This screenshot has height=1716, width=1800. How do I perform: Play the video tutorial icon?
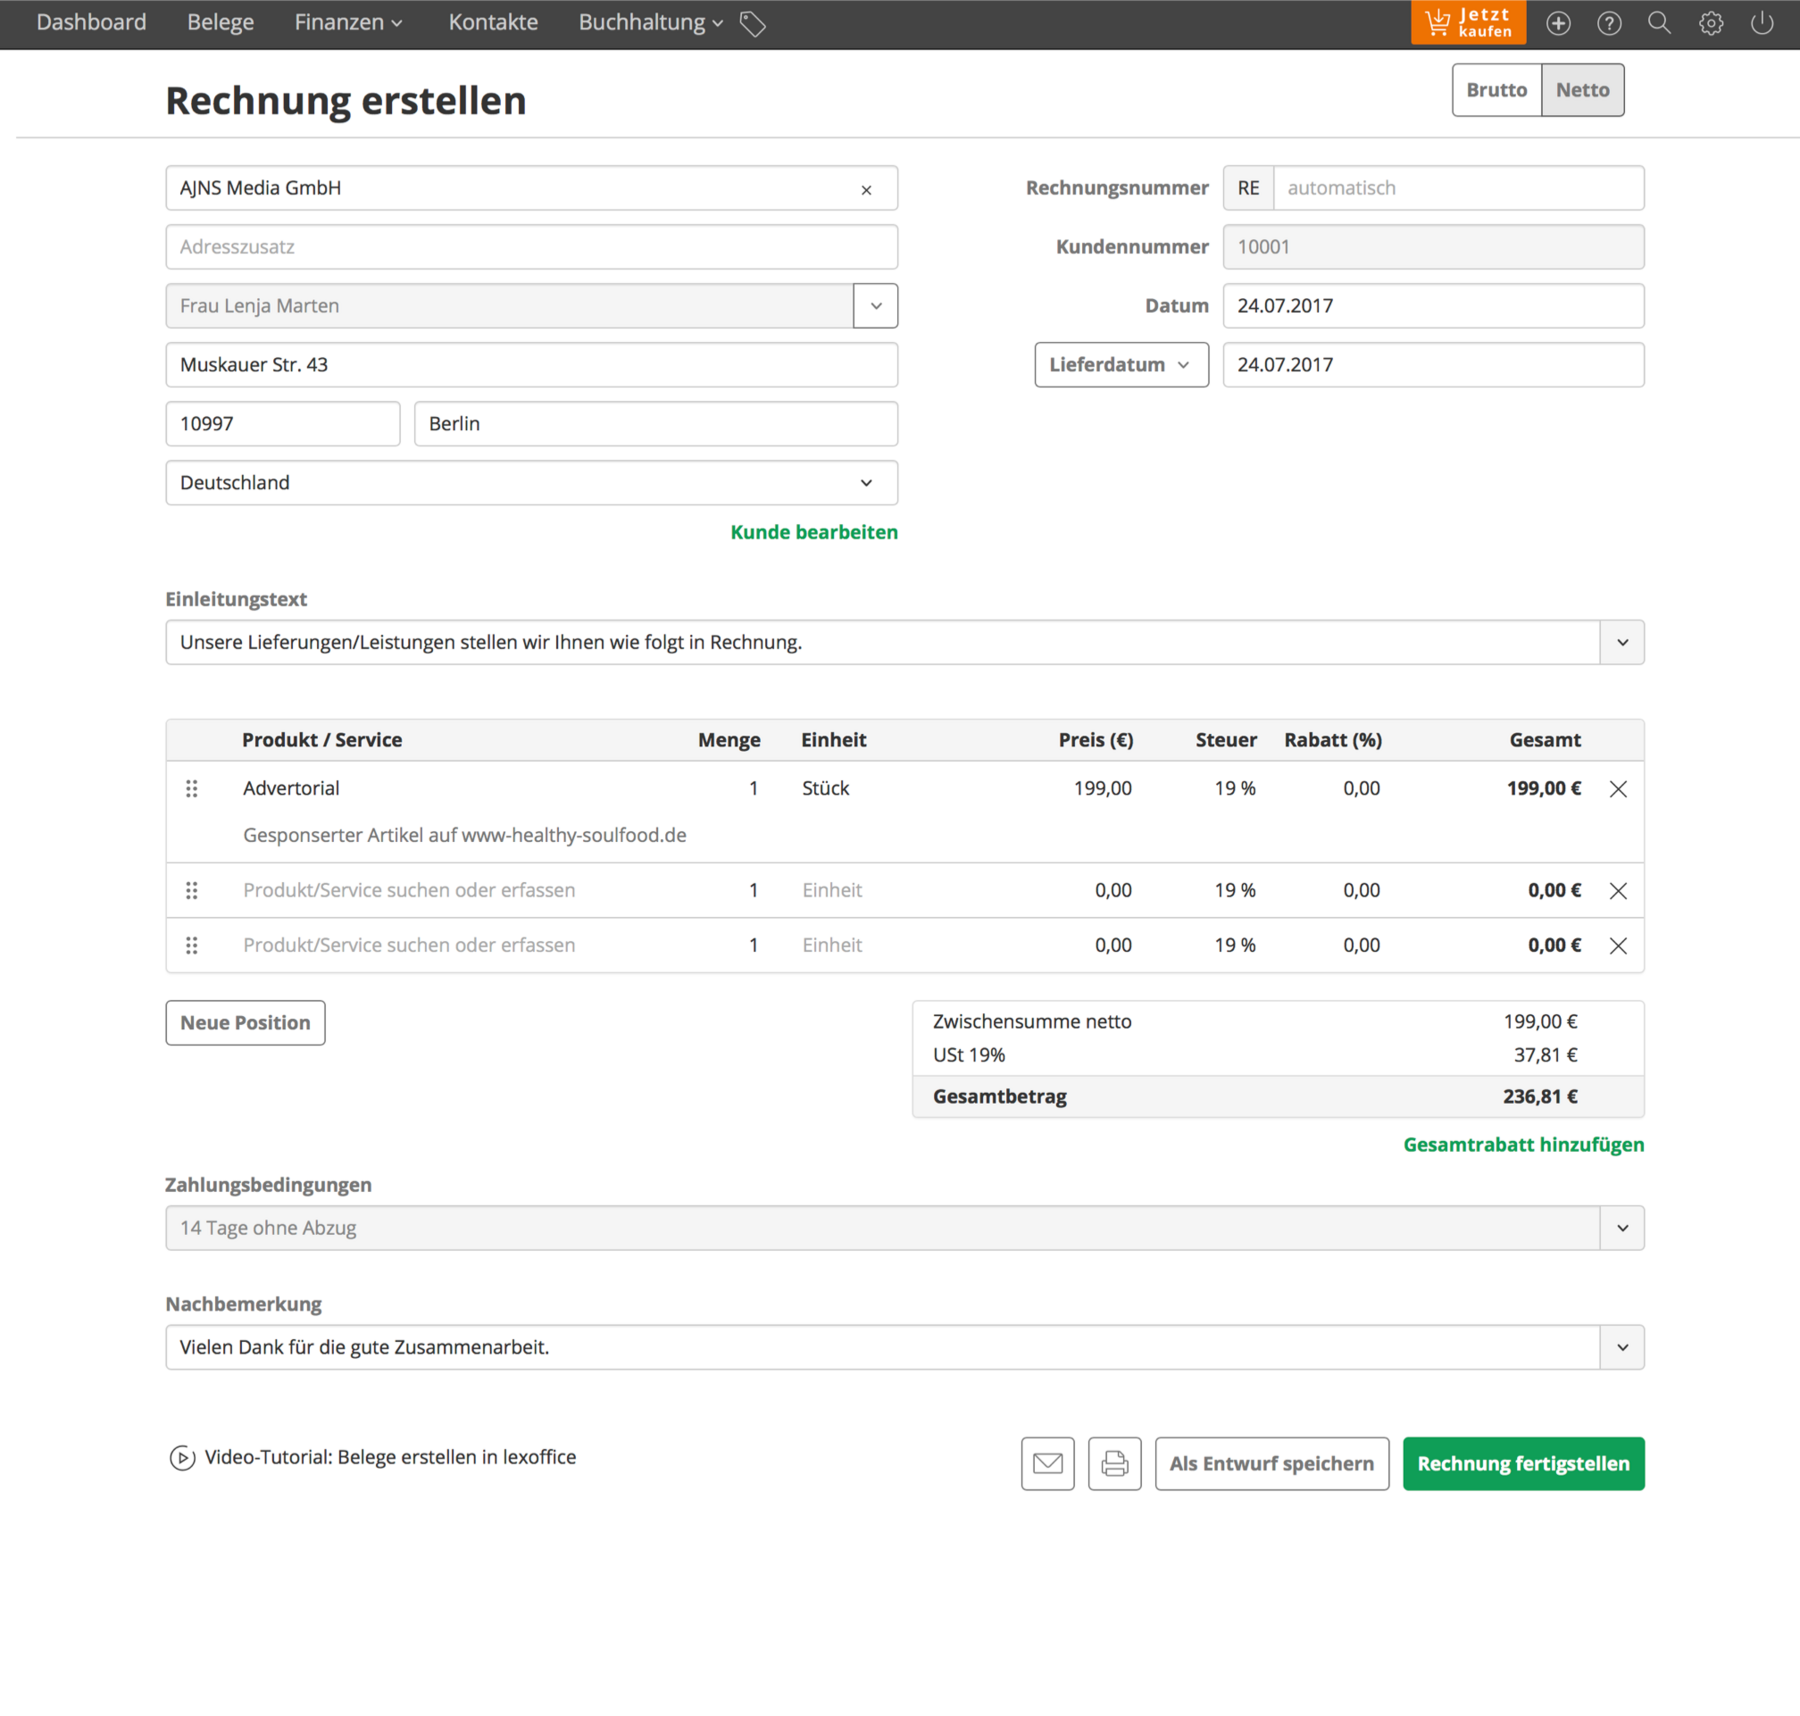coord(182,1458)
